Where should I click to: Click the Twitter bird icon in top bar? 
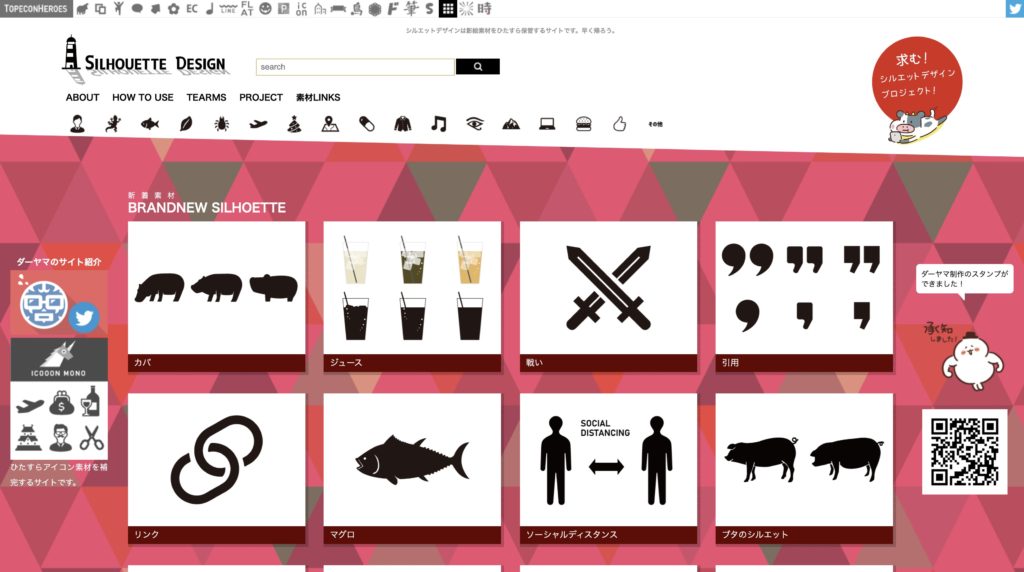pos(1014,8)
